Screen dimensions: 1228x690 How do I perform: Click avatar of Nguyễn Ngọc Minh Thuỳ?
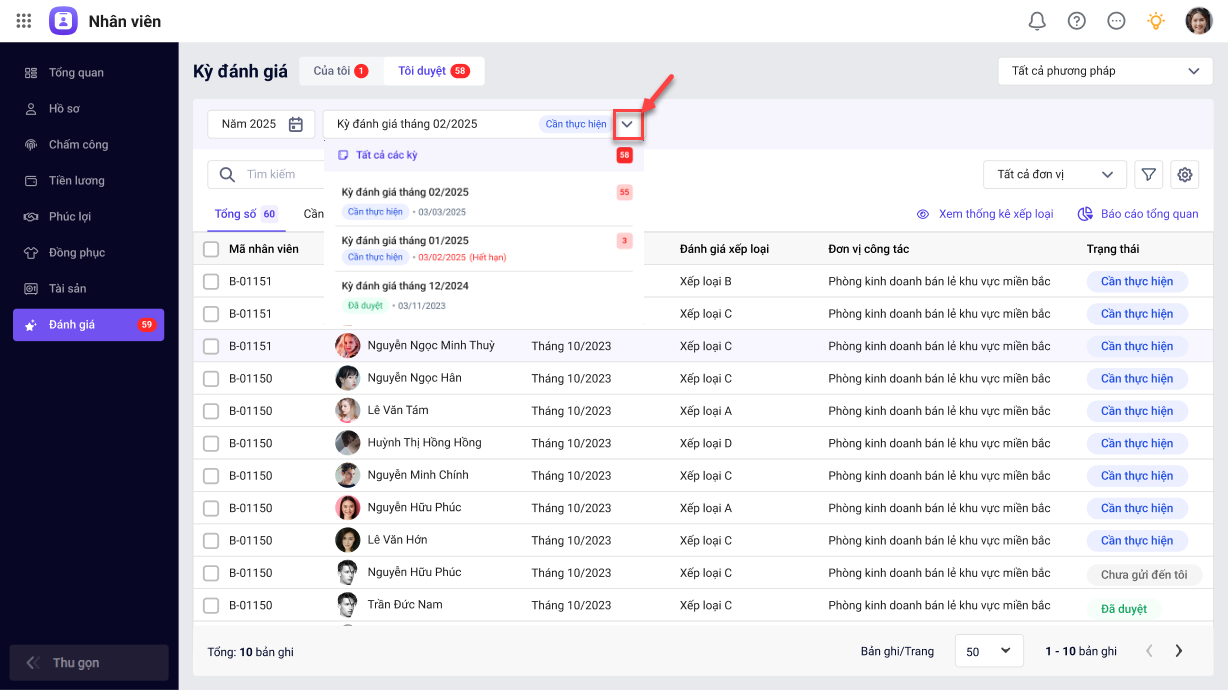pos(347,346)
